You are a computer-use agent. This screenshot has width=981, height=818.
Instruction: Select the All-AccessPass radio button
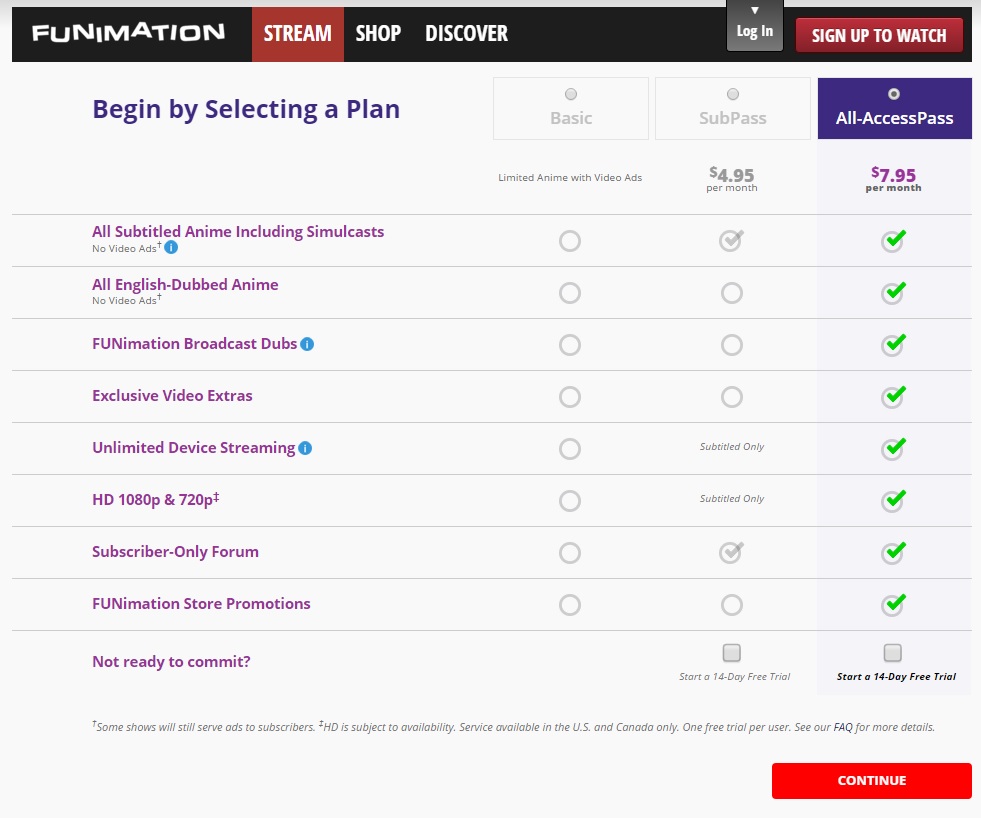(x=894, y=94)
